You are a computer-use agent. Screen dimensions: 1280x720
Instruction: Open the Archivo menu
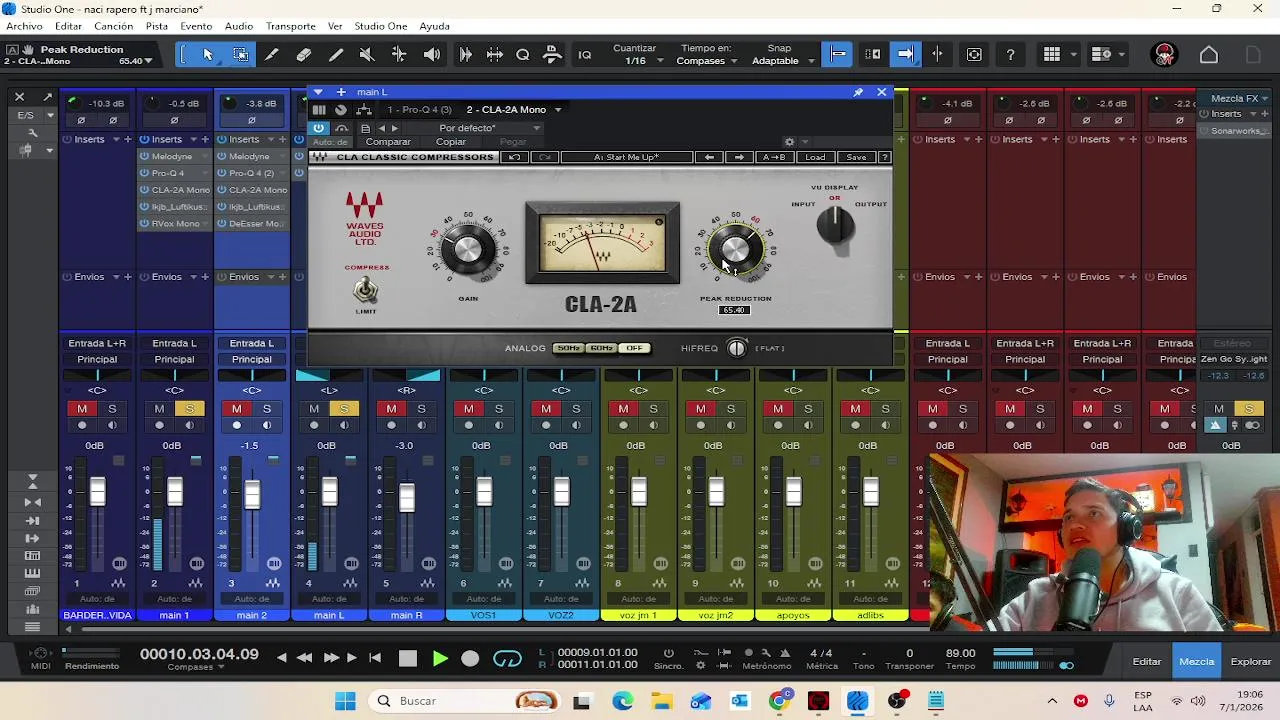(24, 26)
